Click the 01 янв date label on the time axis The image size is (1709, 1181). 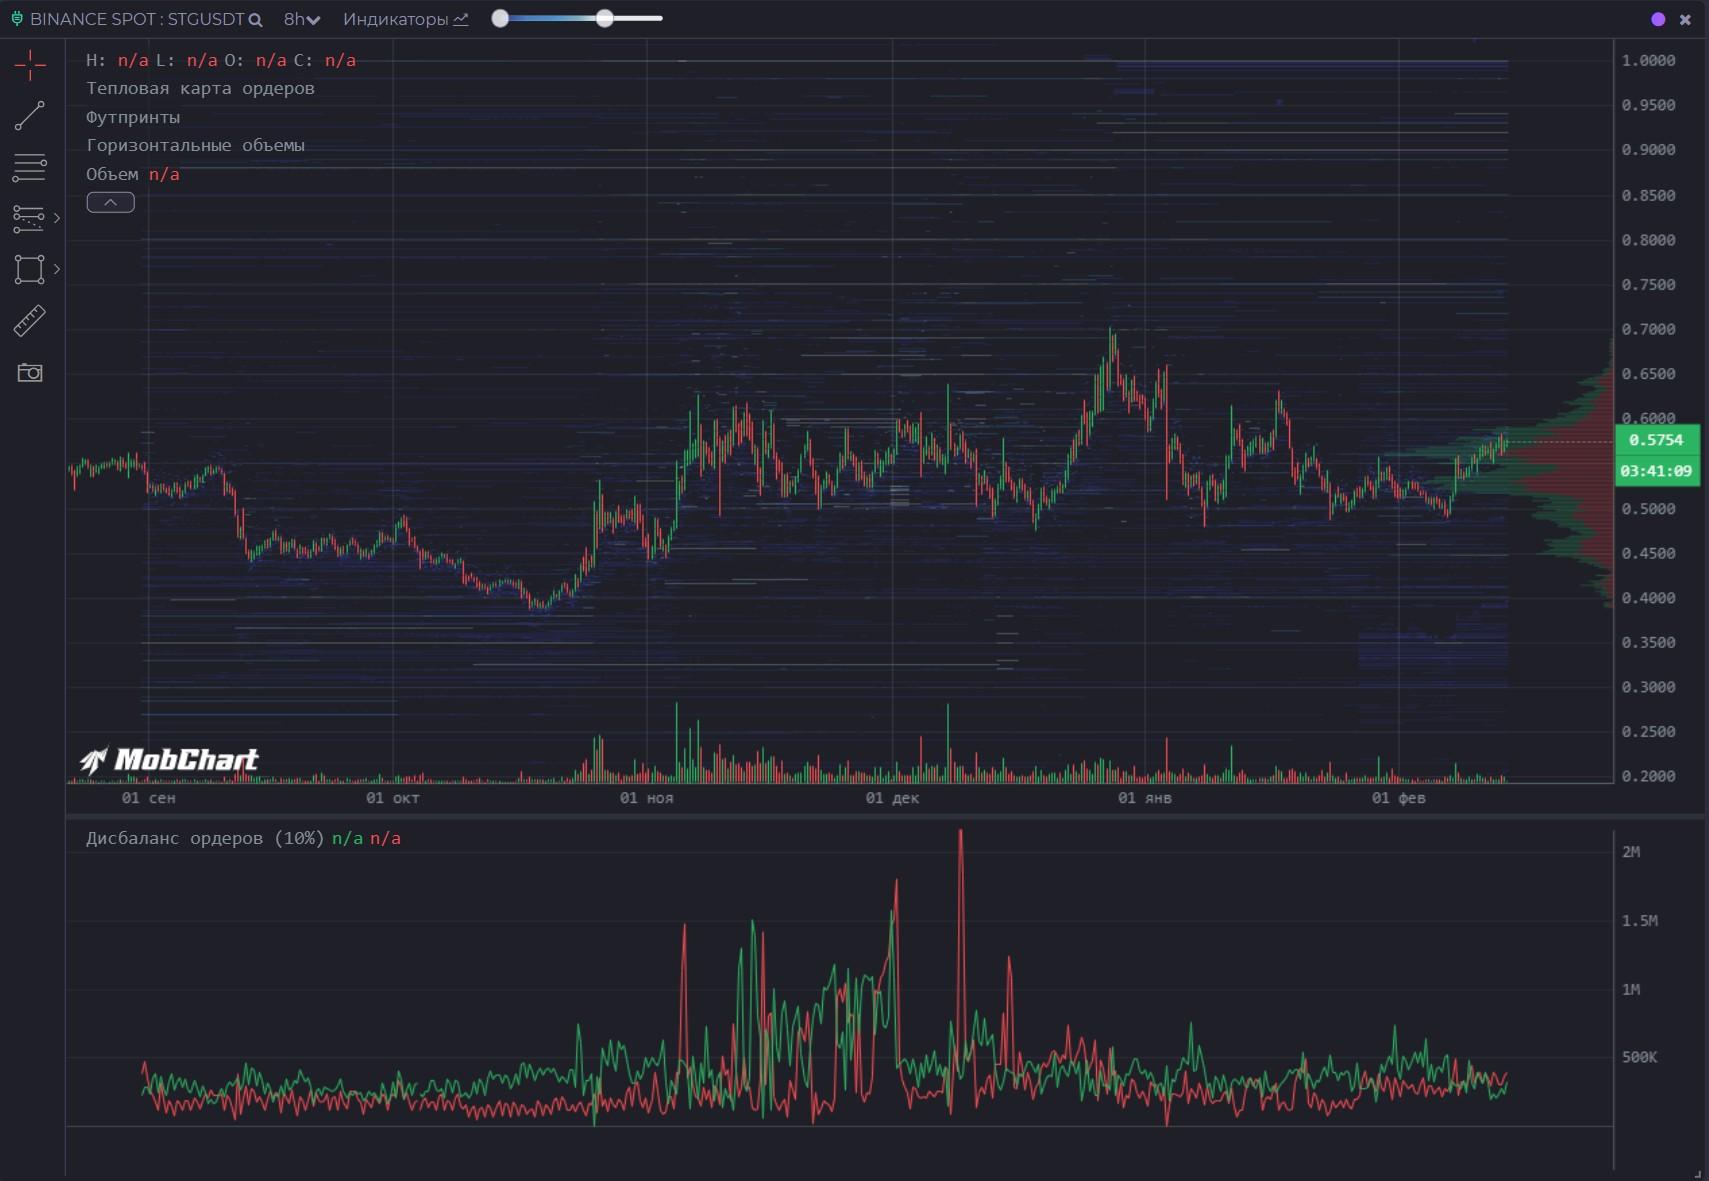1144,798
